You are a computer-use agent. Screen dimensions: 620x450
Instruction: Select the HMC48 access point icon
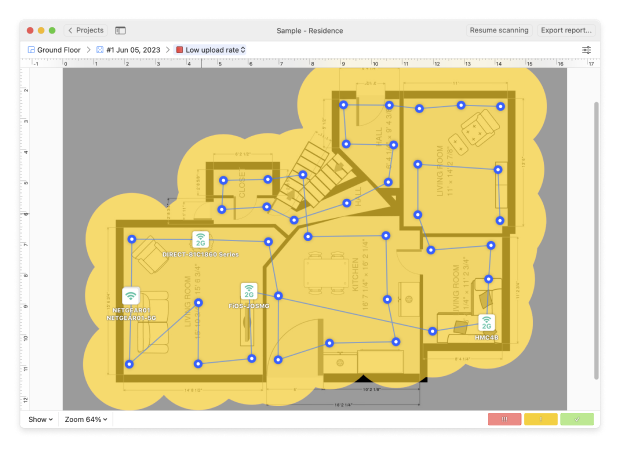coord(486,323)
